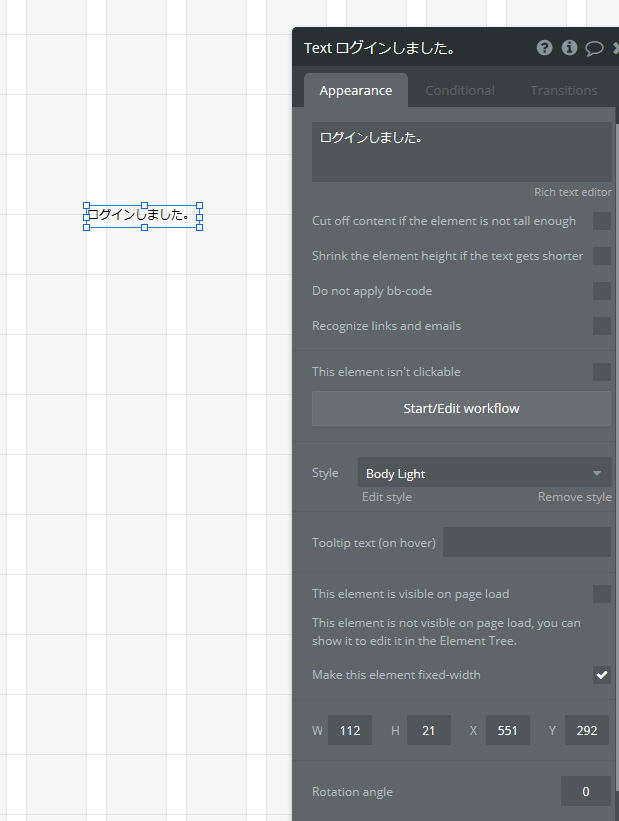This screenshot has height=821, width=619.
Task: Open the help question mark icon
Action: (544, 48)
